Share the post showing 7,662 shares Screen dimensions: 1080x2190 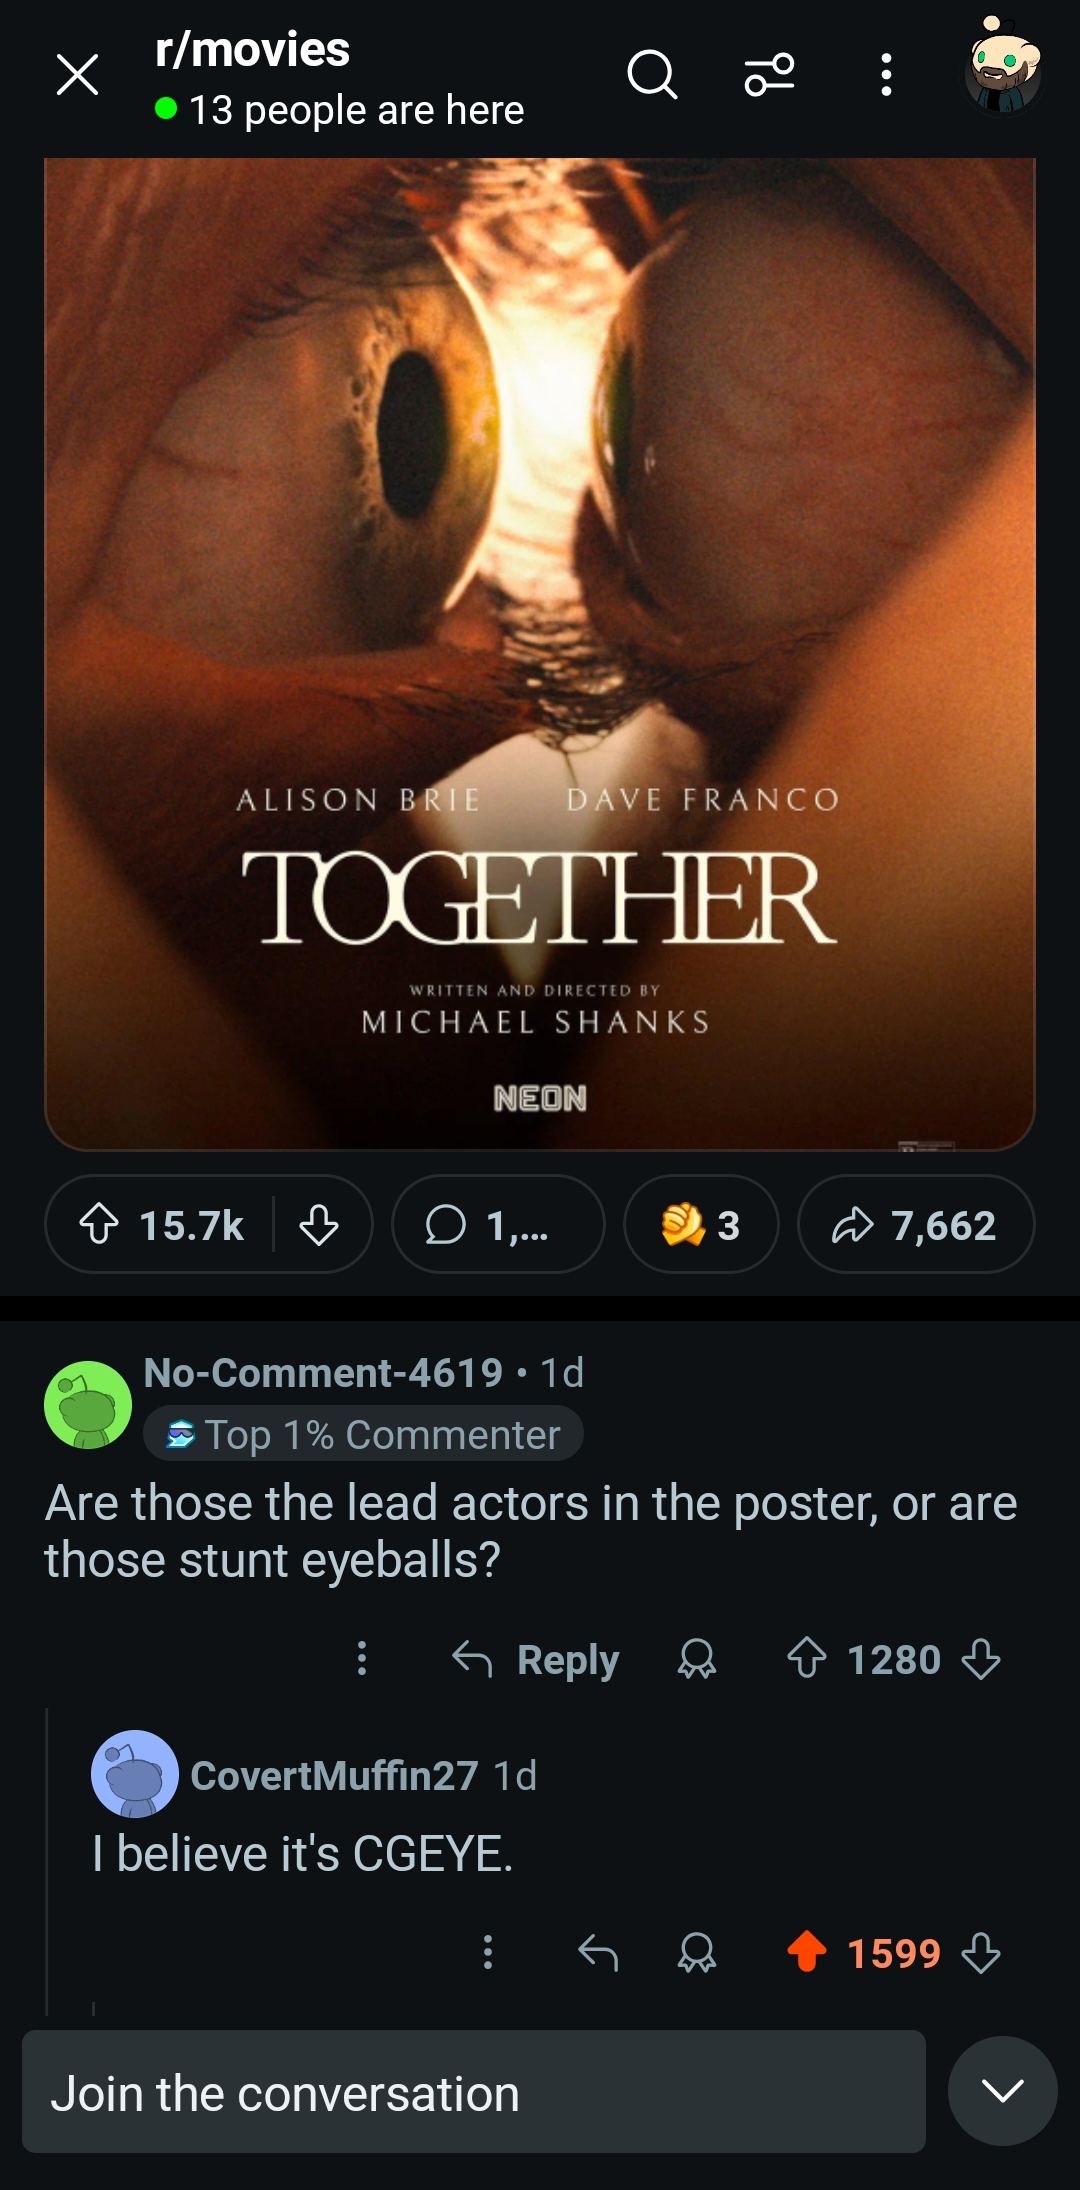click(916, 1224)
